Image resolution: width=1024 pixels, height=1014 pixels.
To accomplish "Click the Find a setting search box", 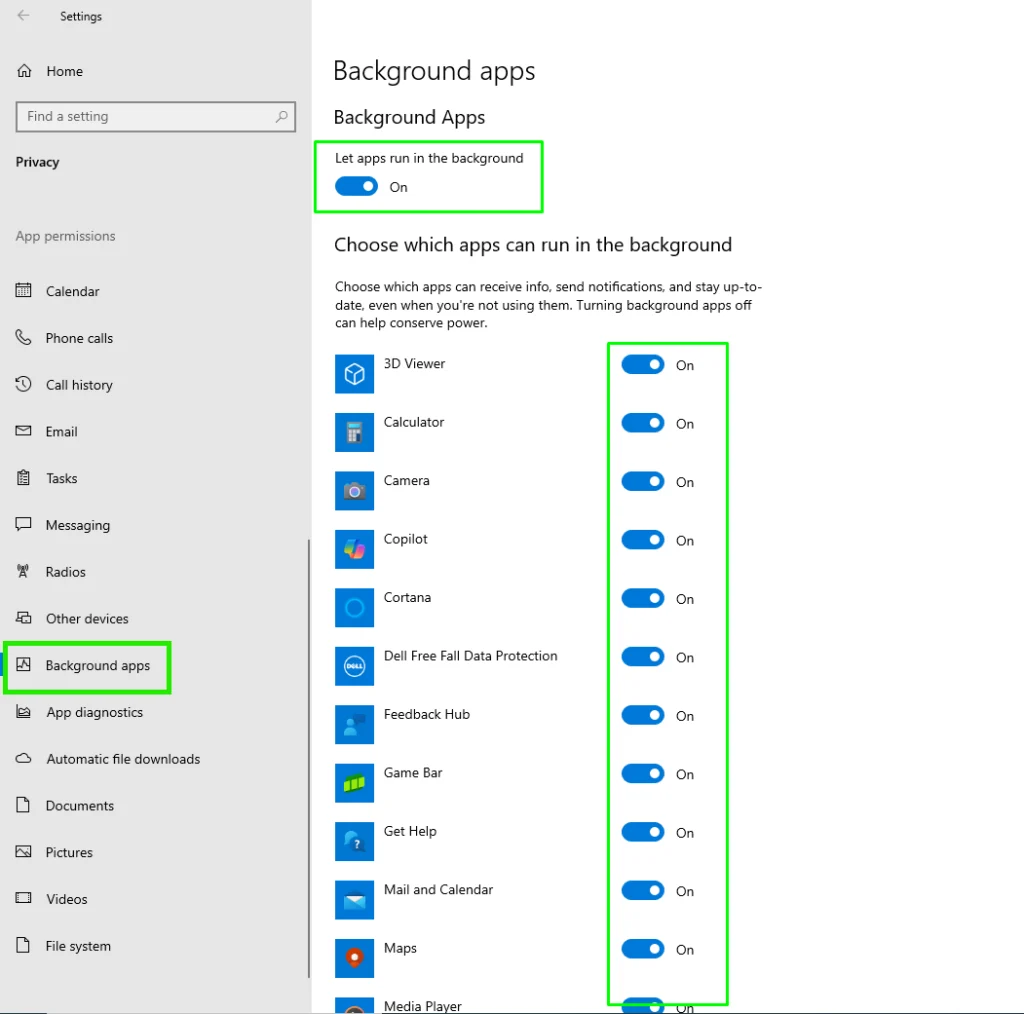I will 155,116.
